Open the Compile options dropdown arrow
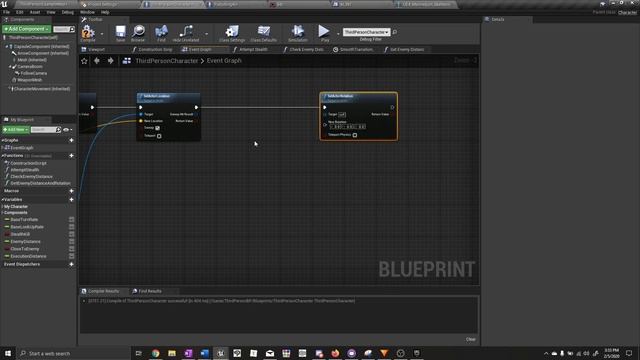 pyautogui.click(x=102, y=34)
